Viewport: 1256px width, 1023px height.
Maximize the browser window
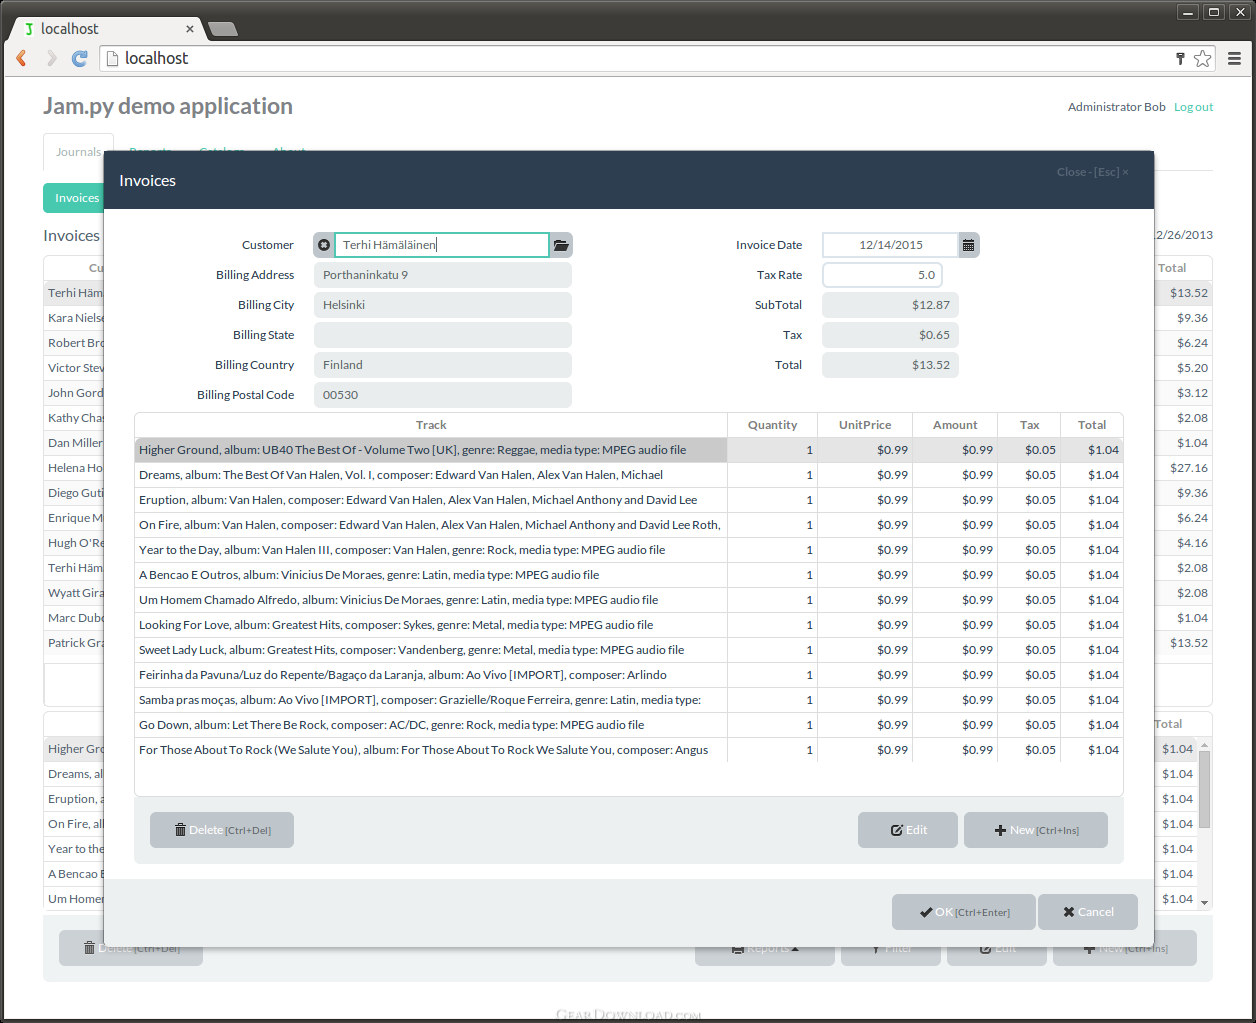pyautogui.click(x=1214, y=12)
